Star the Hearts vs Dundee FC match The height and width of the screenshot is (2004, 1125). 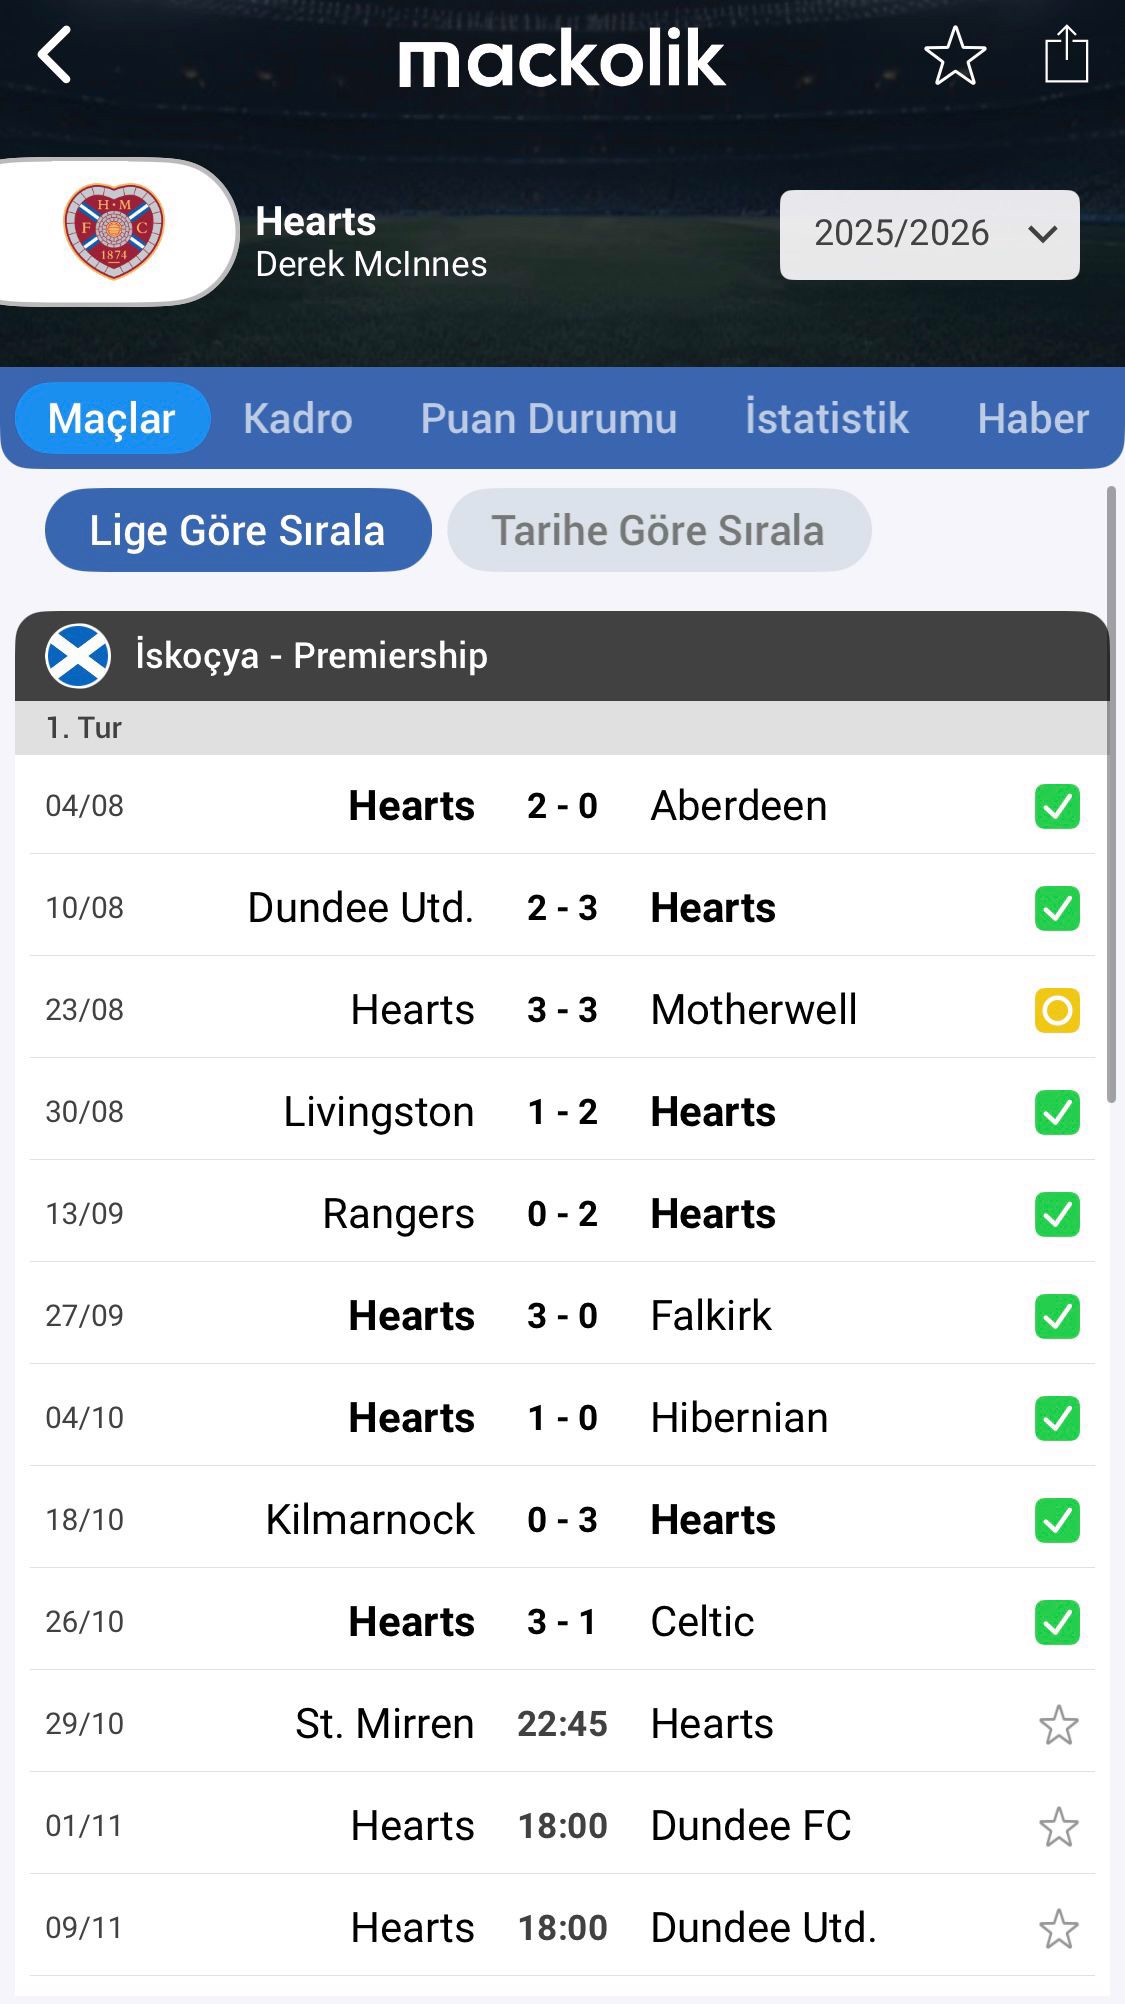click(x=1058, y=1827)
